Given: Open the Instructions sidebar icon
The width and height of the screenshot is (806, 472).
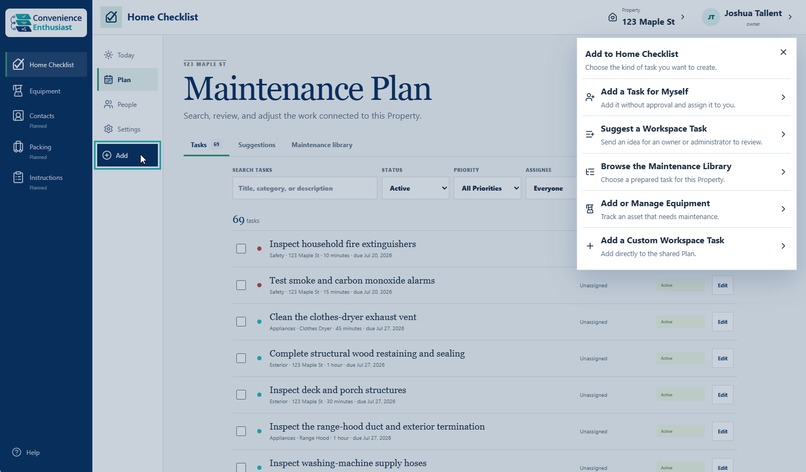Looking at the screenshot, I should [x=18, y=177].
